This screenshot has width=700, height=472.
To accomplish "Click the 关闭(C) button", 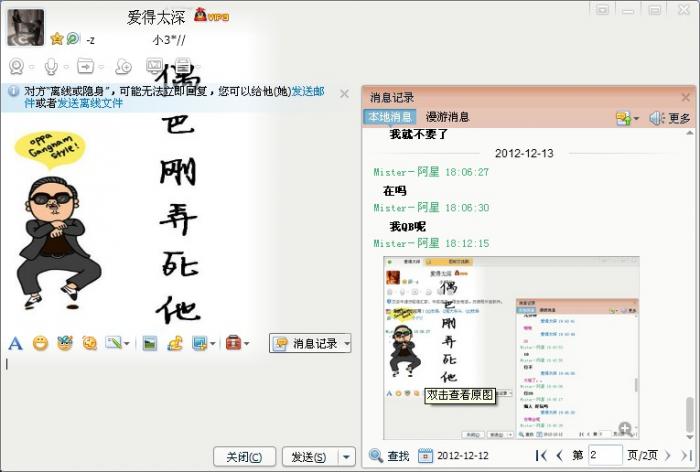I will pyautogui.click(x=244, y=457).
